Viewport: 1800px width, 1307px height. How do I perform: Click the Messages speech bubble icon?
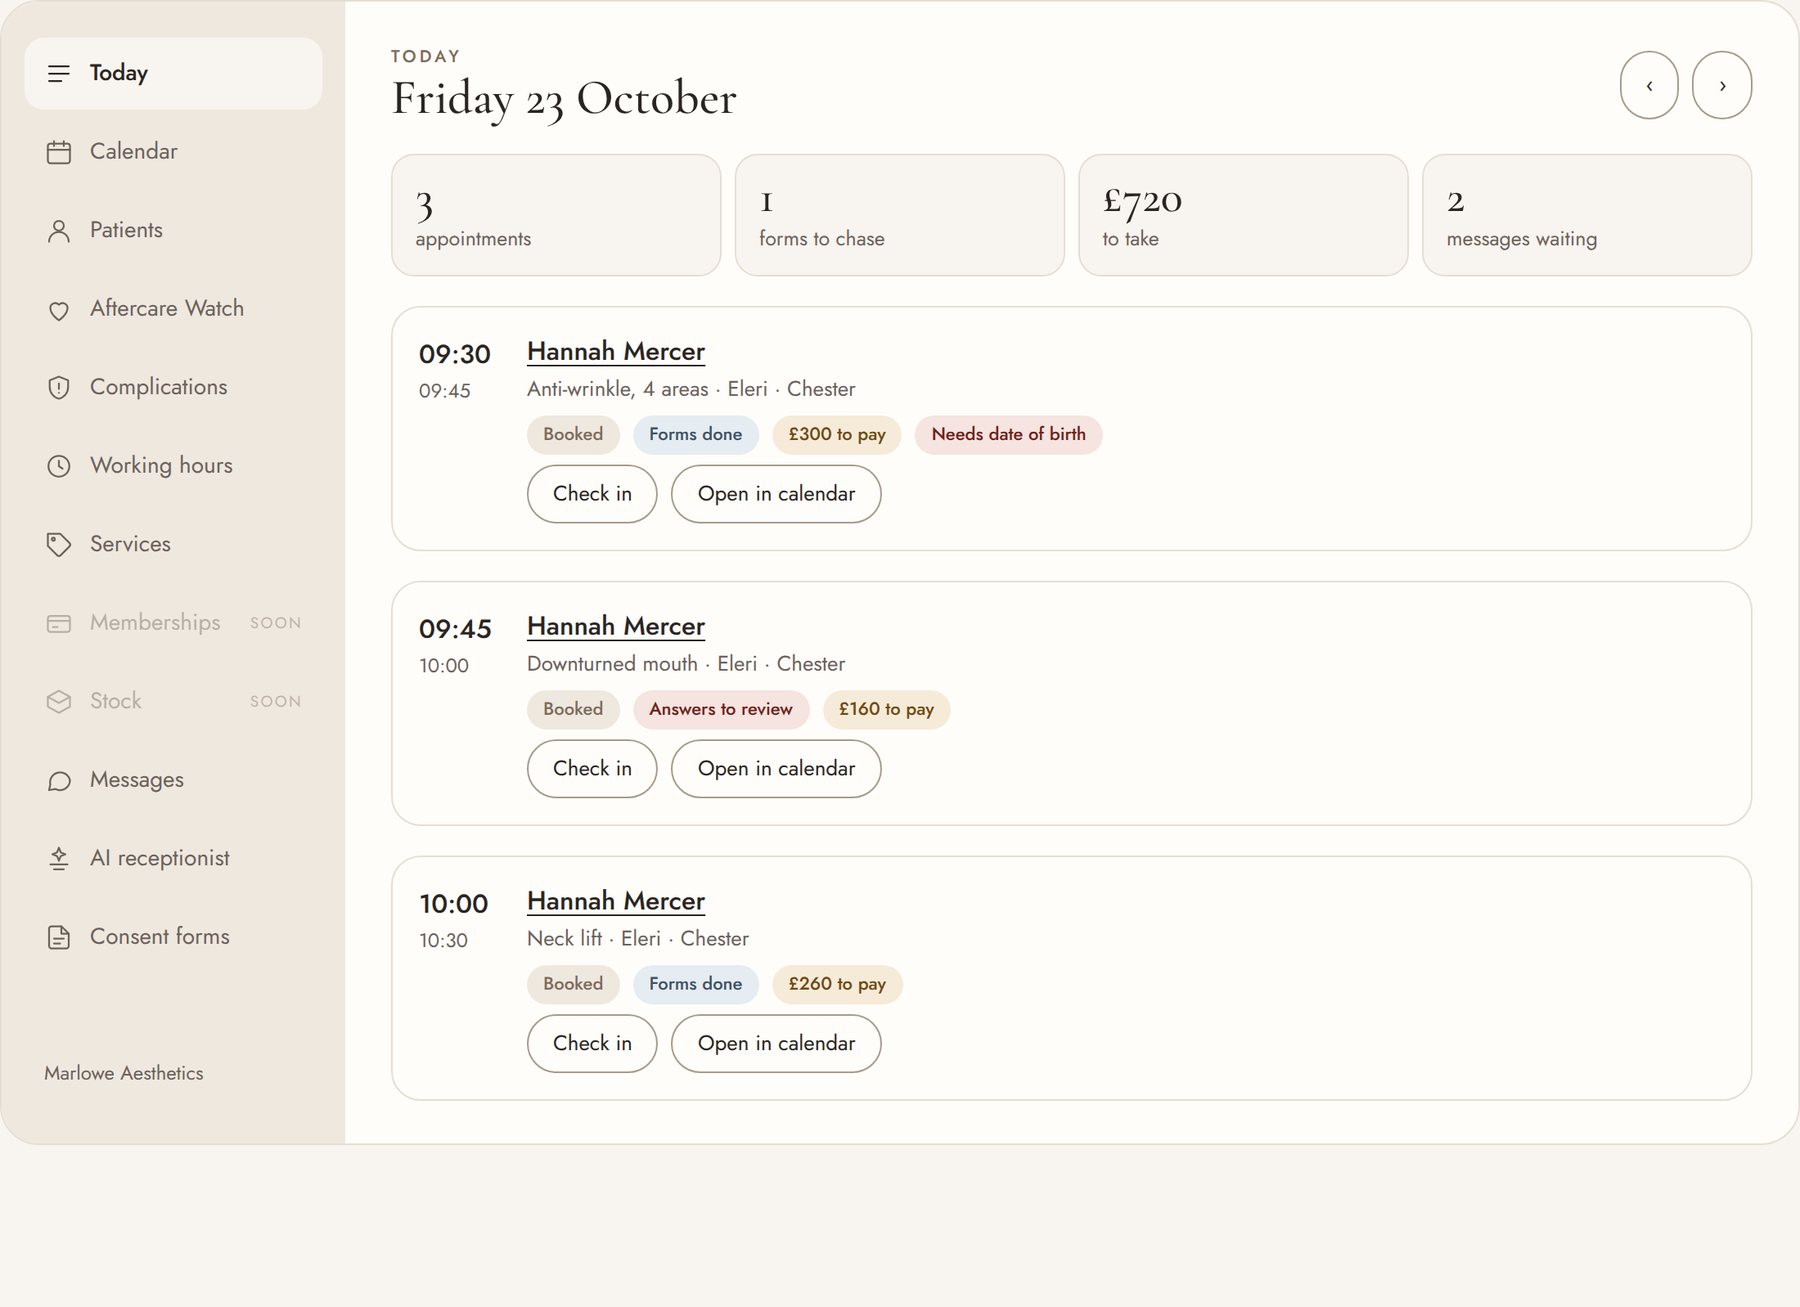click(x=59, y=781)
